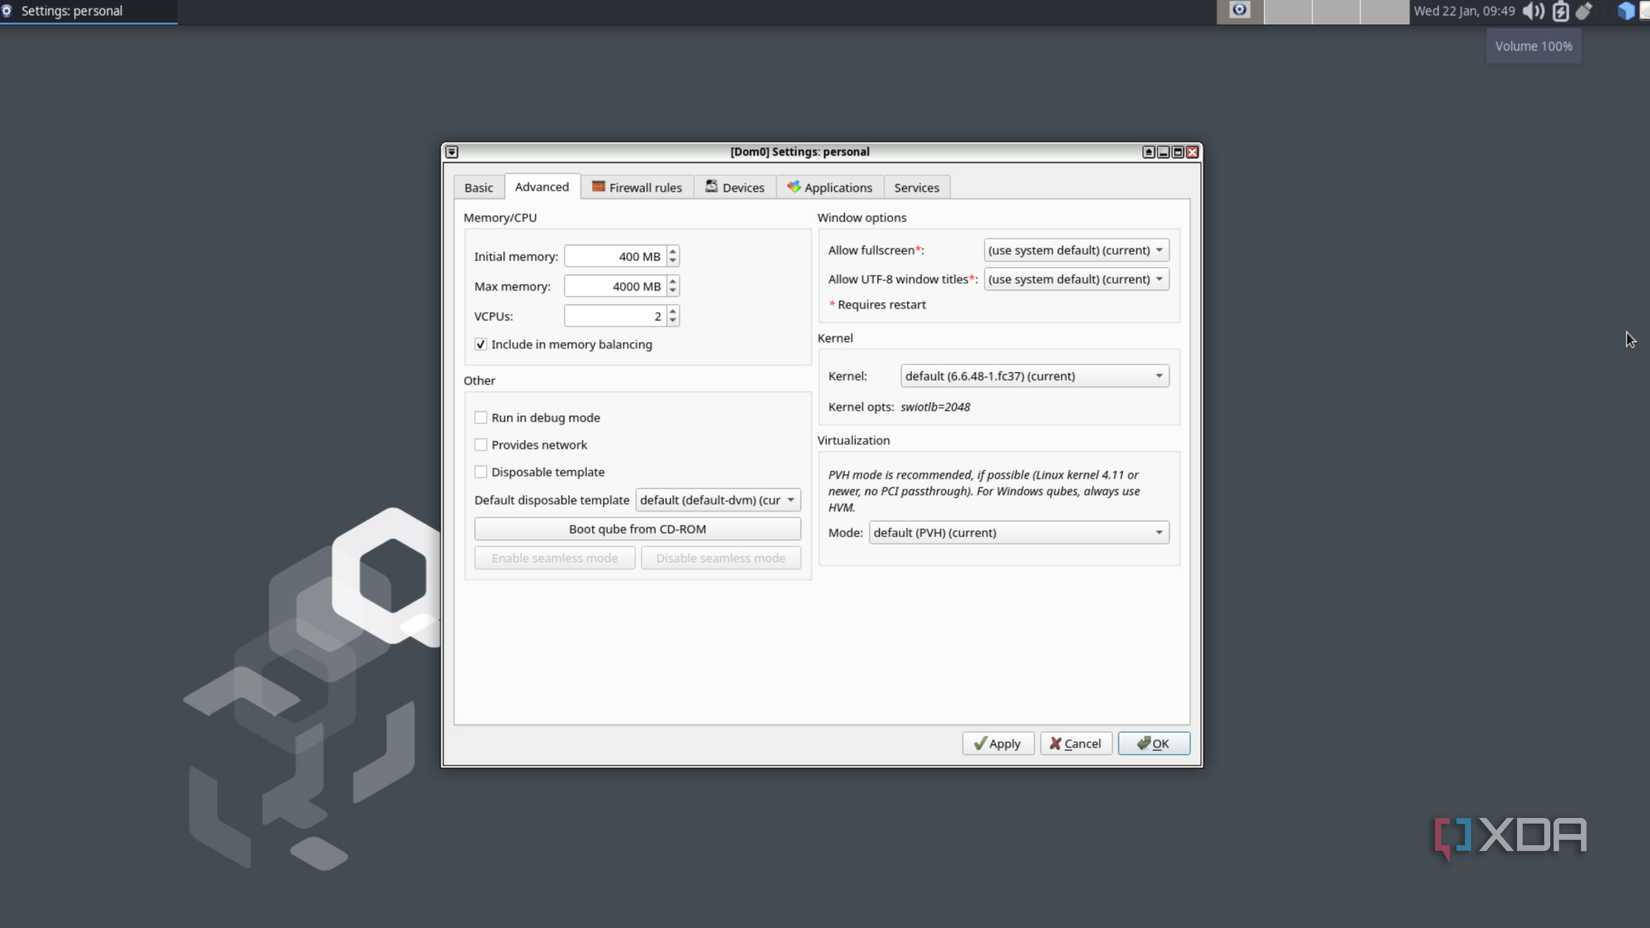Click the volume speaker icon in system tray

[x=1533, y=11]
